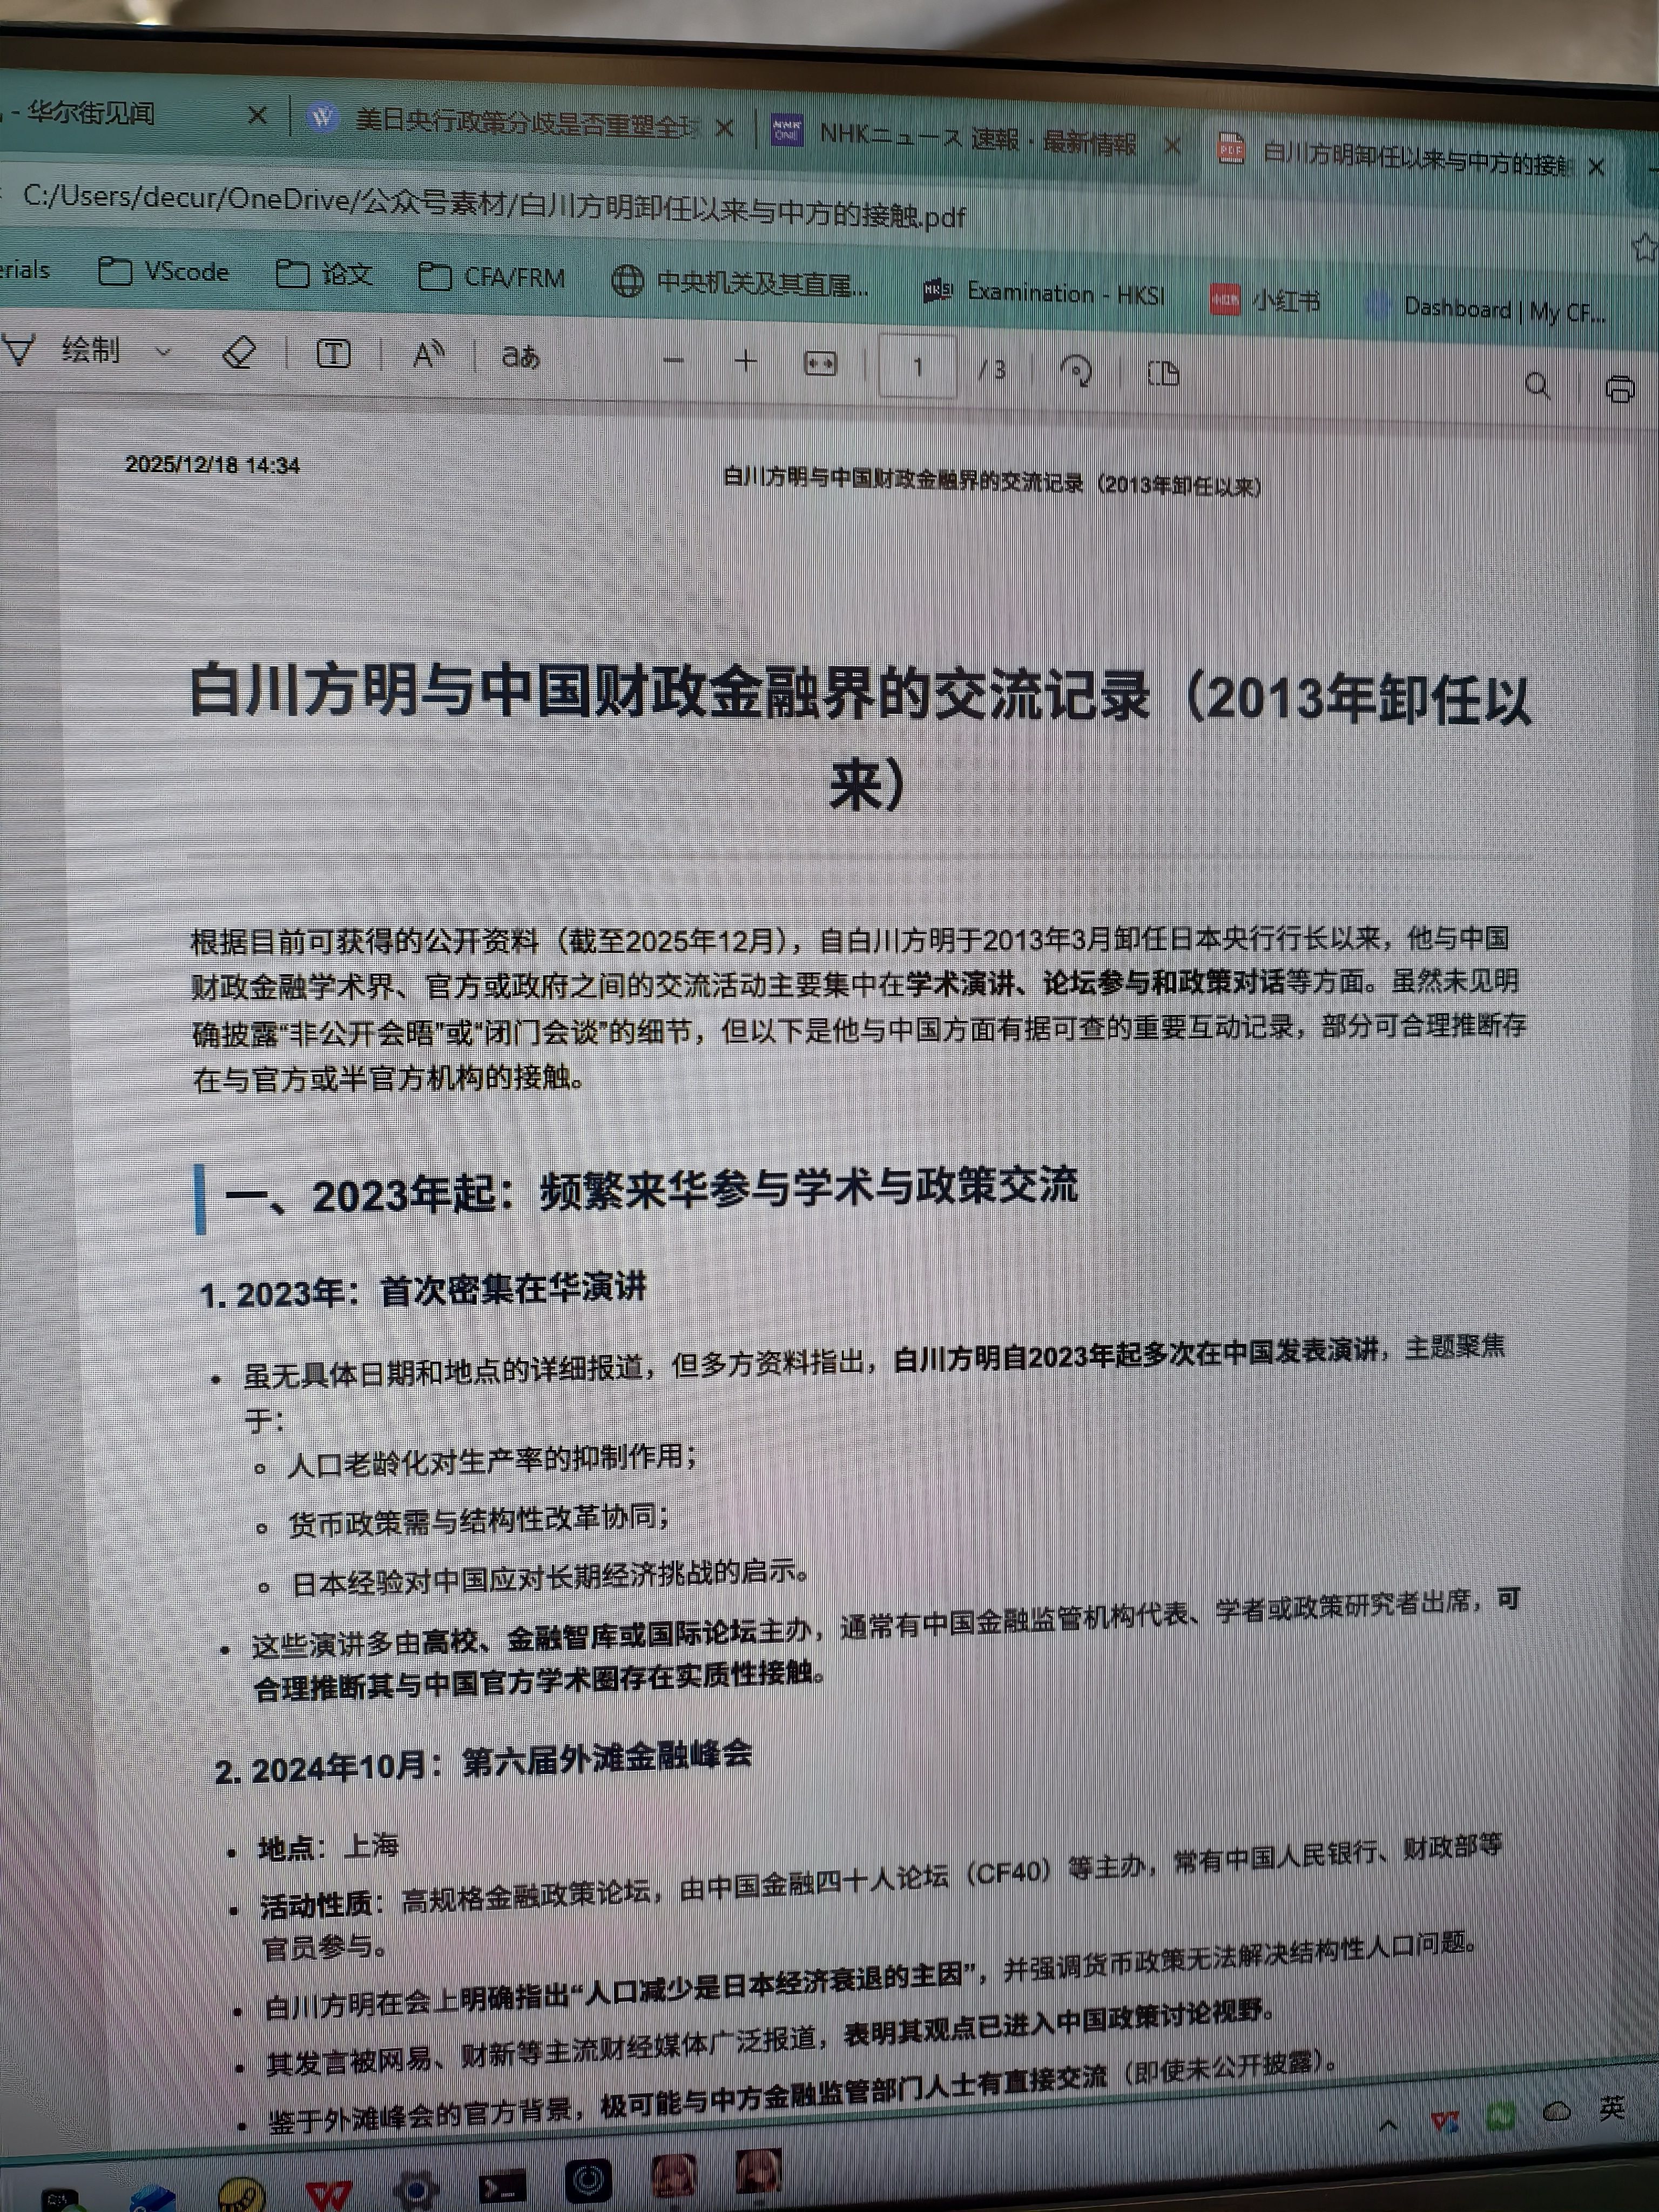
Task: Zoom in with the plus button
Action: (746, 361)
